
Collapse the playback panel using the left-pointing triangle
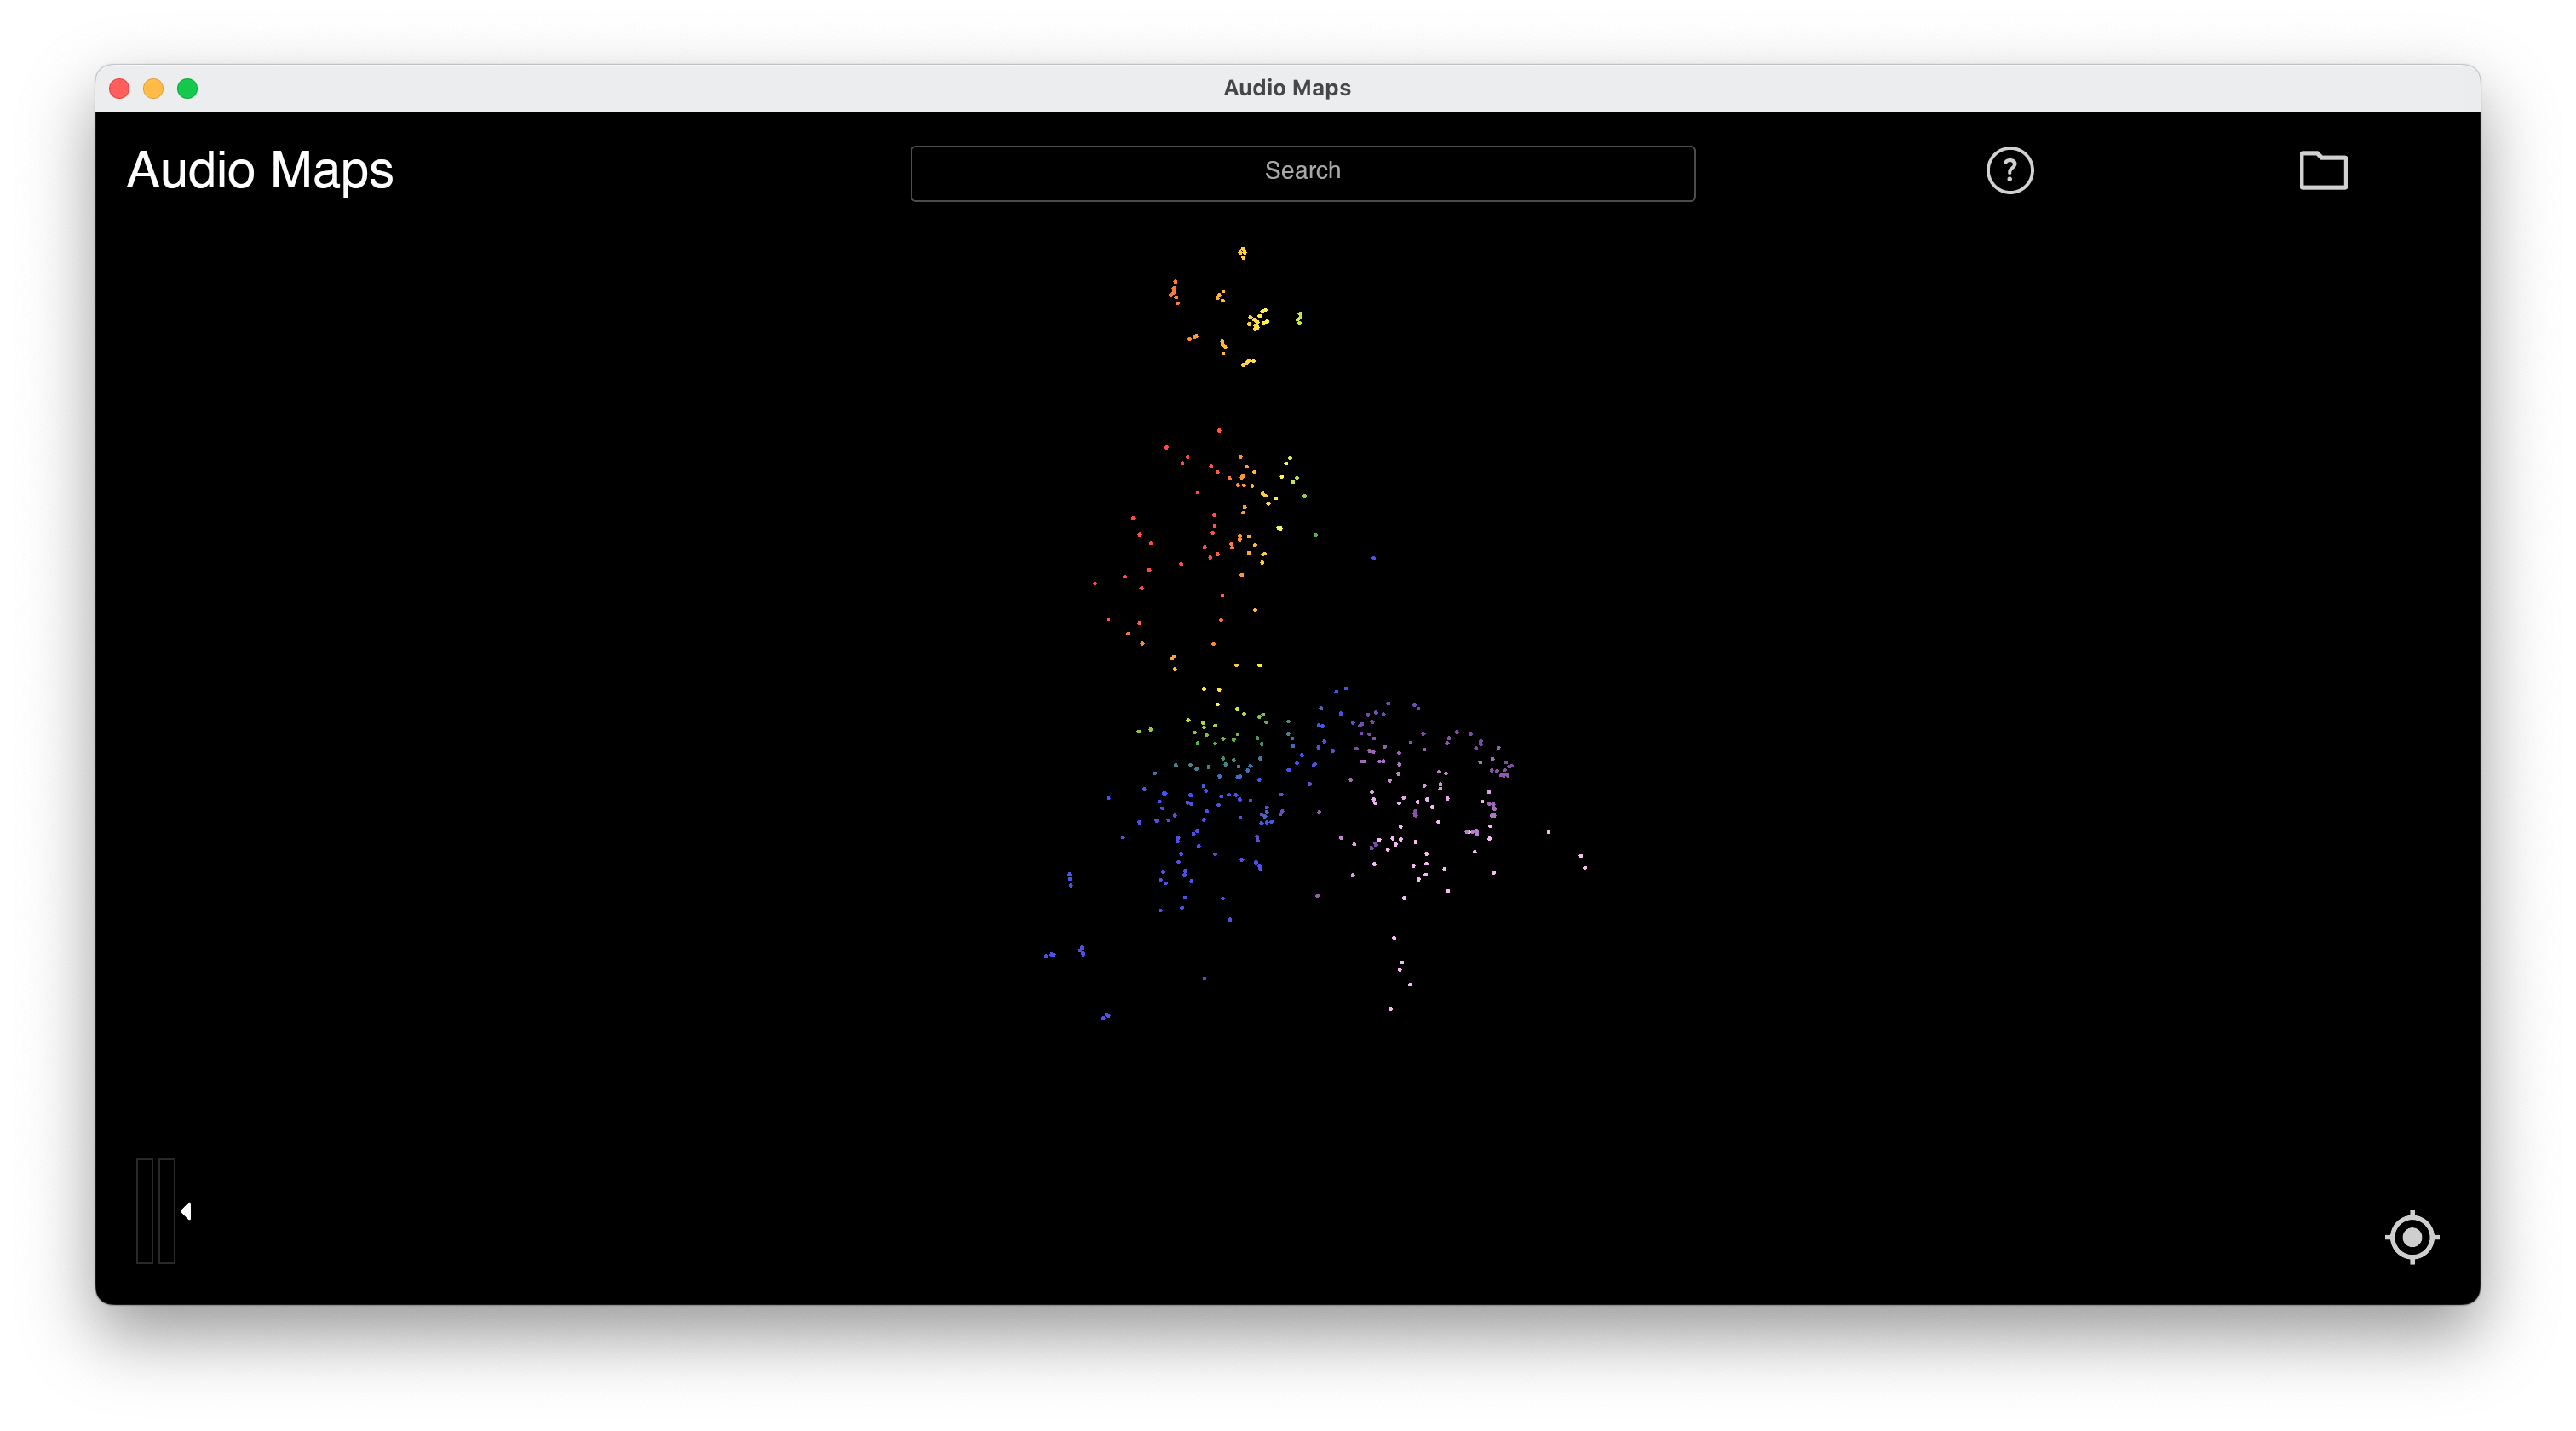[x=186, y=1210]
